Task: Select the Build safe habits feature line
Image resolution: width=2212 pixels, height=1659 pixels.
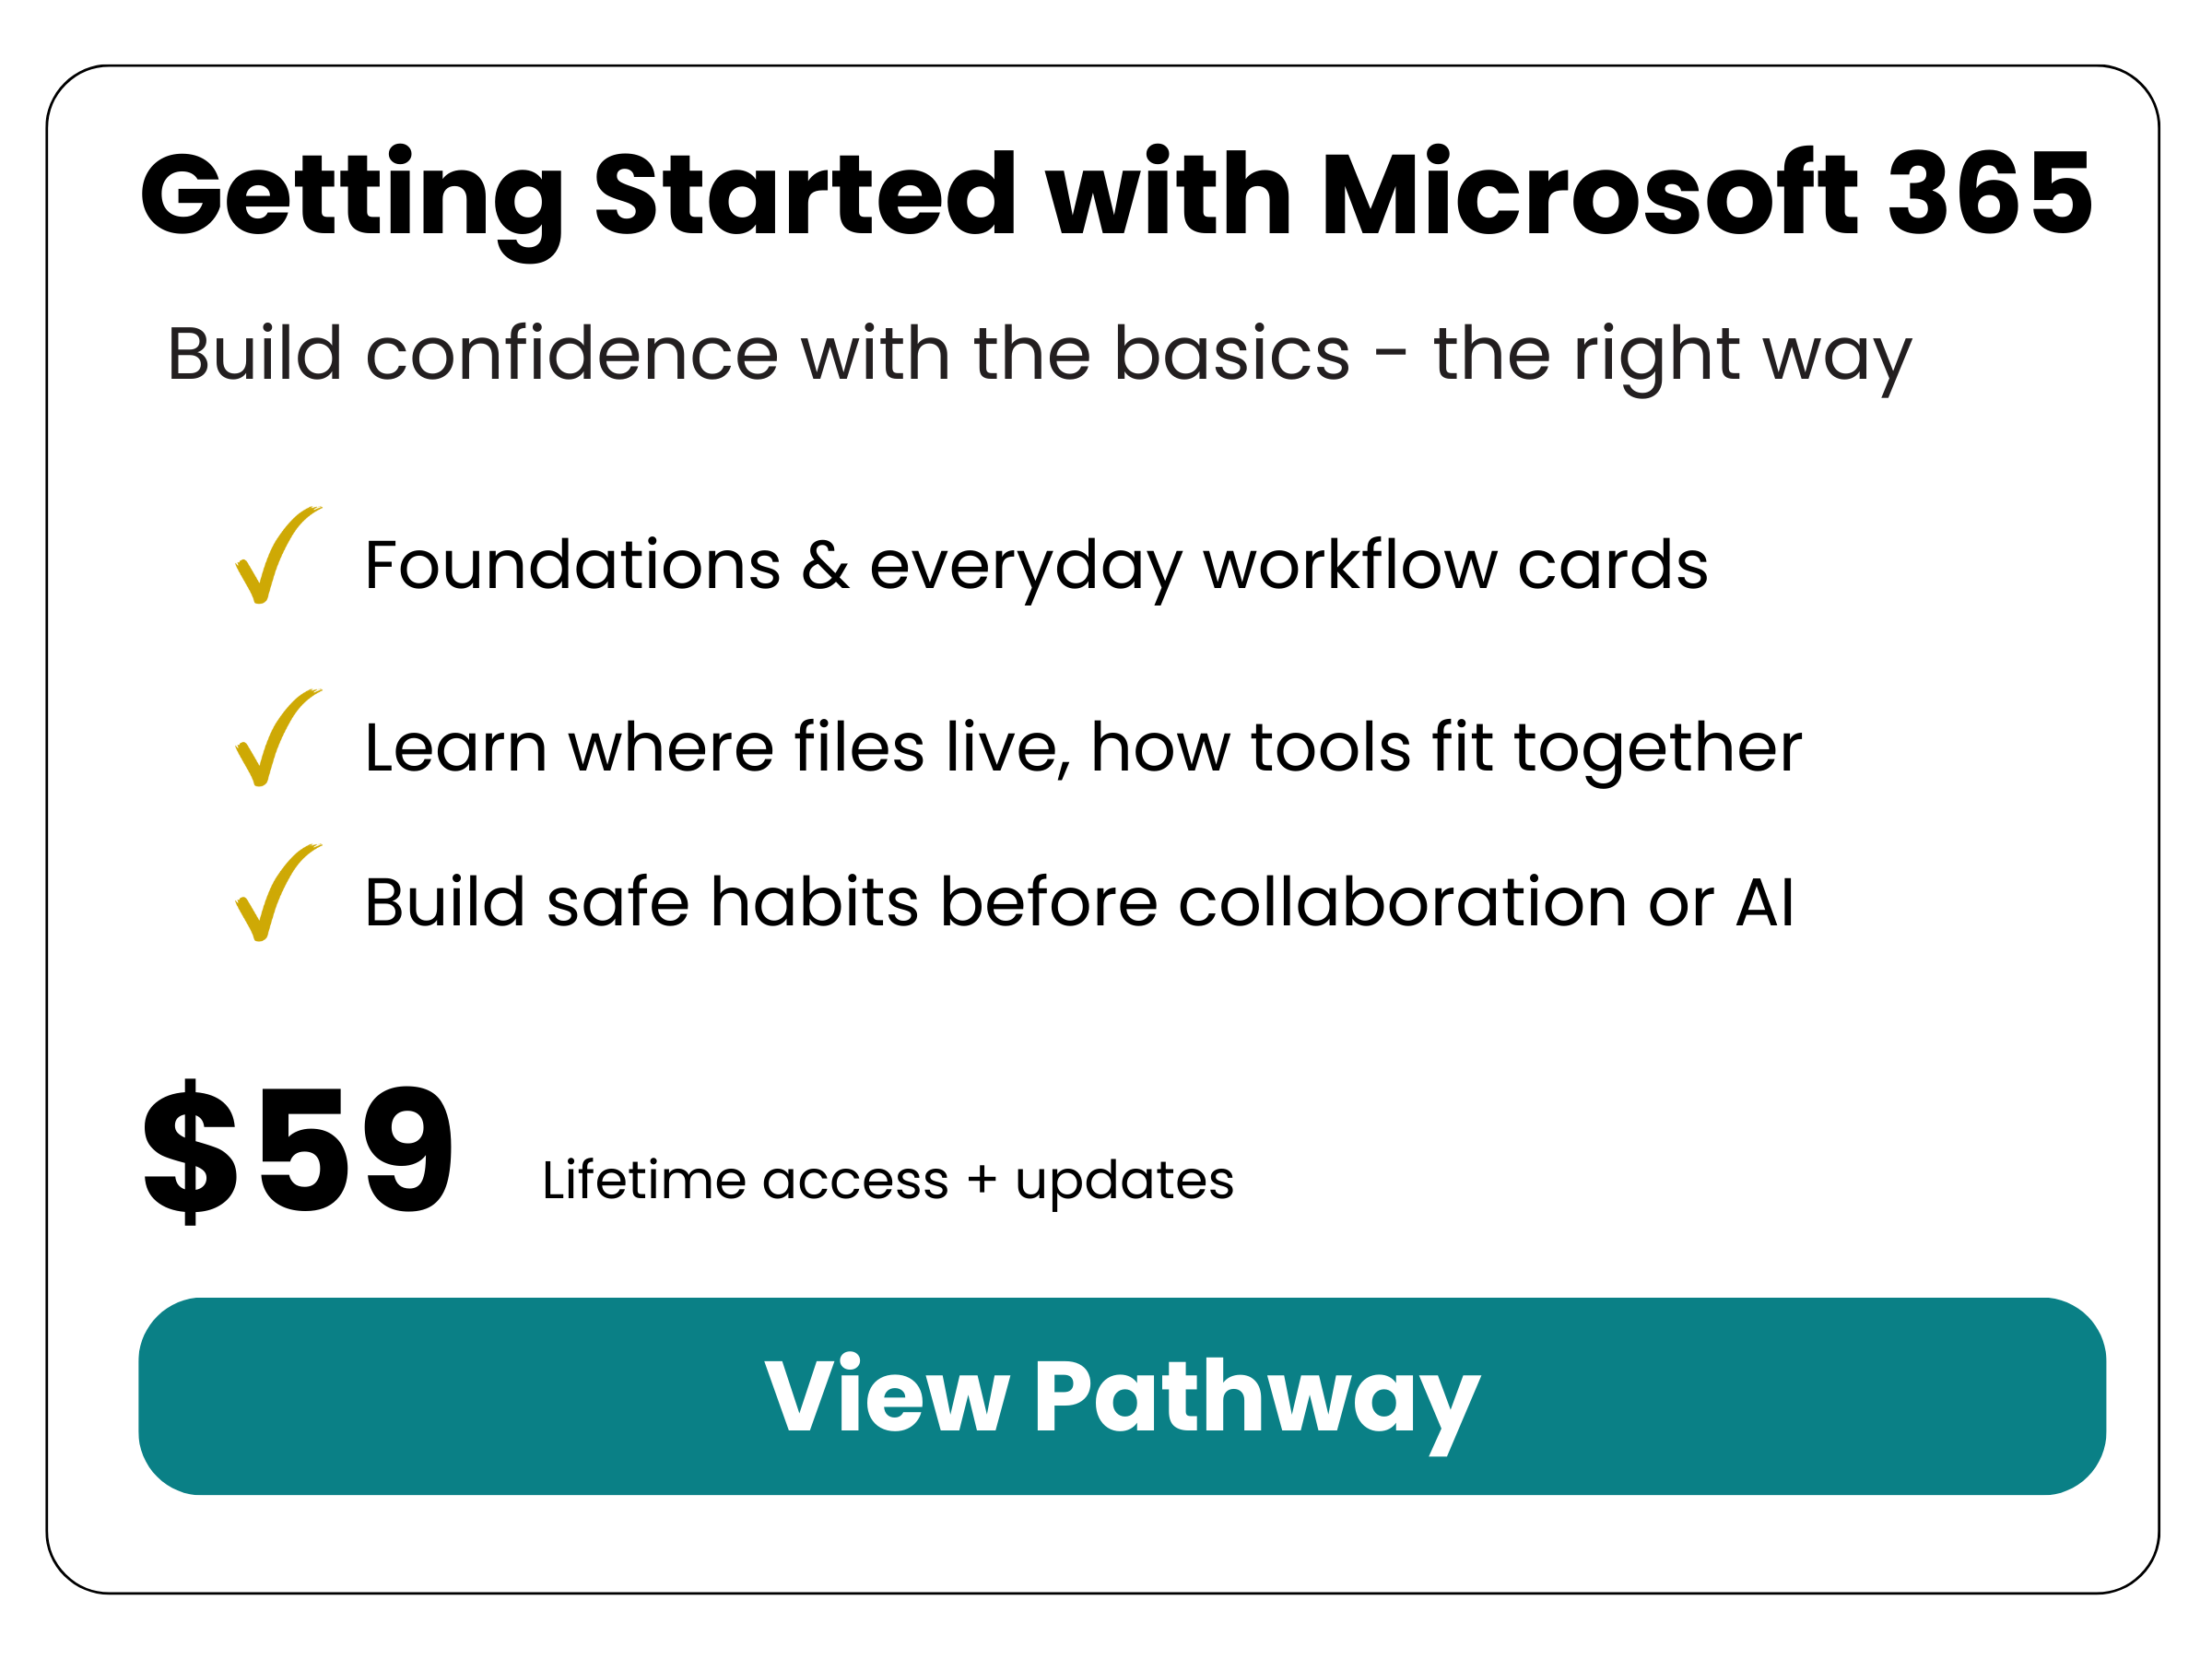Action: (x=1078, y=902)
